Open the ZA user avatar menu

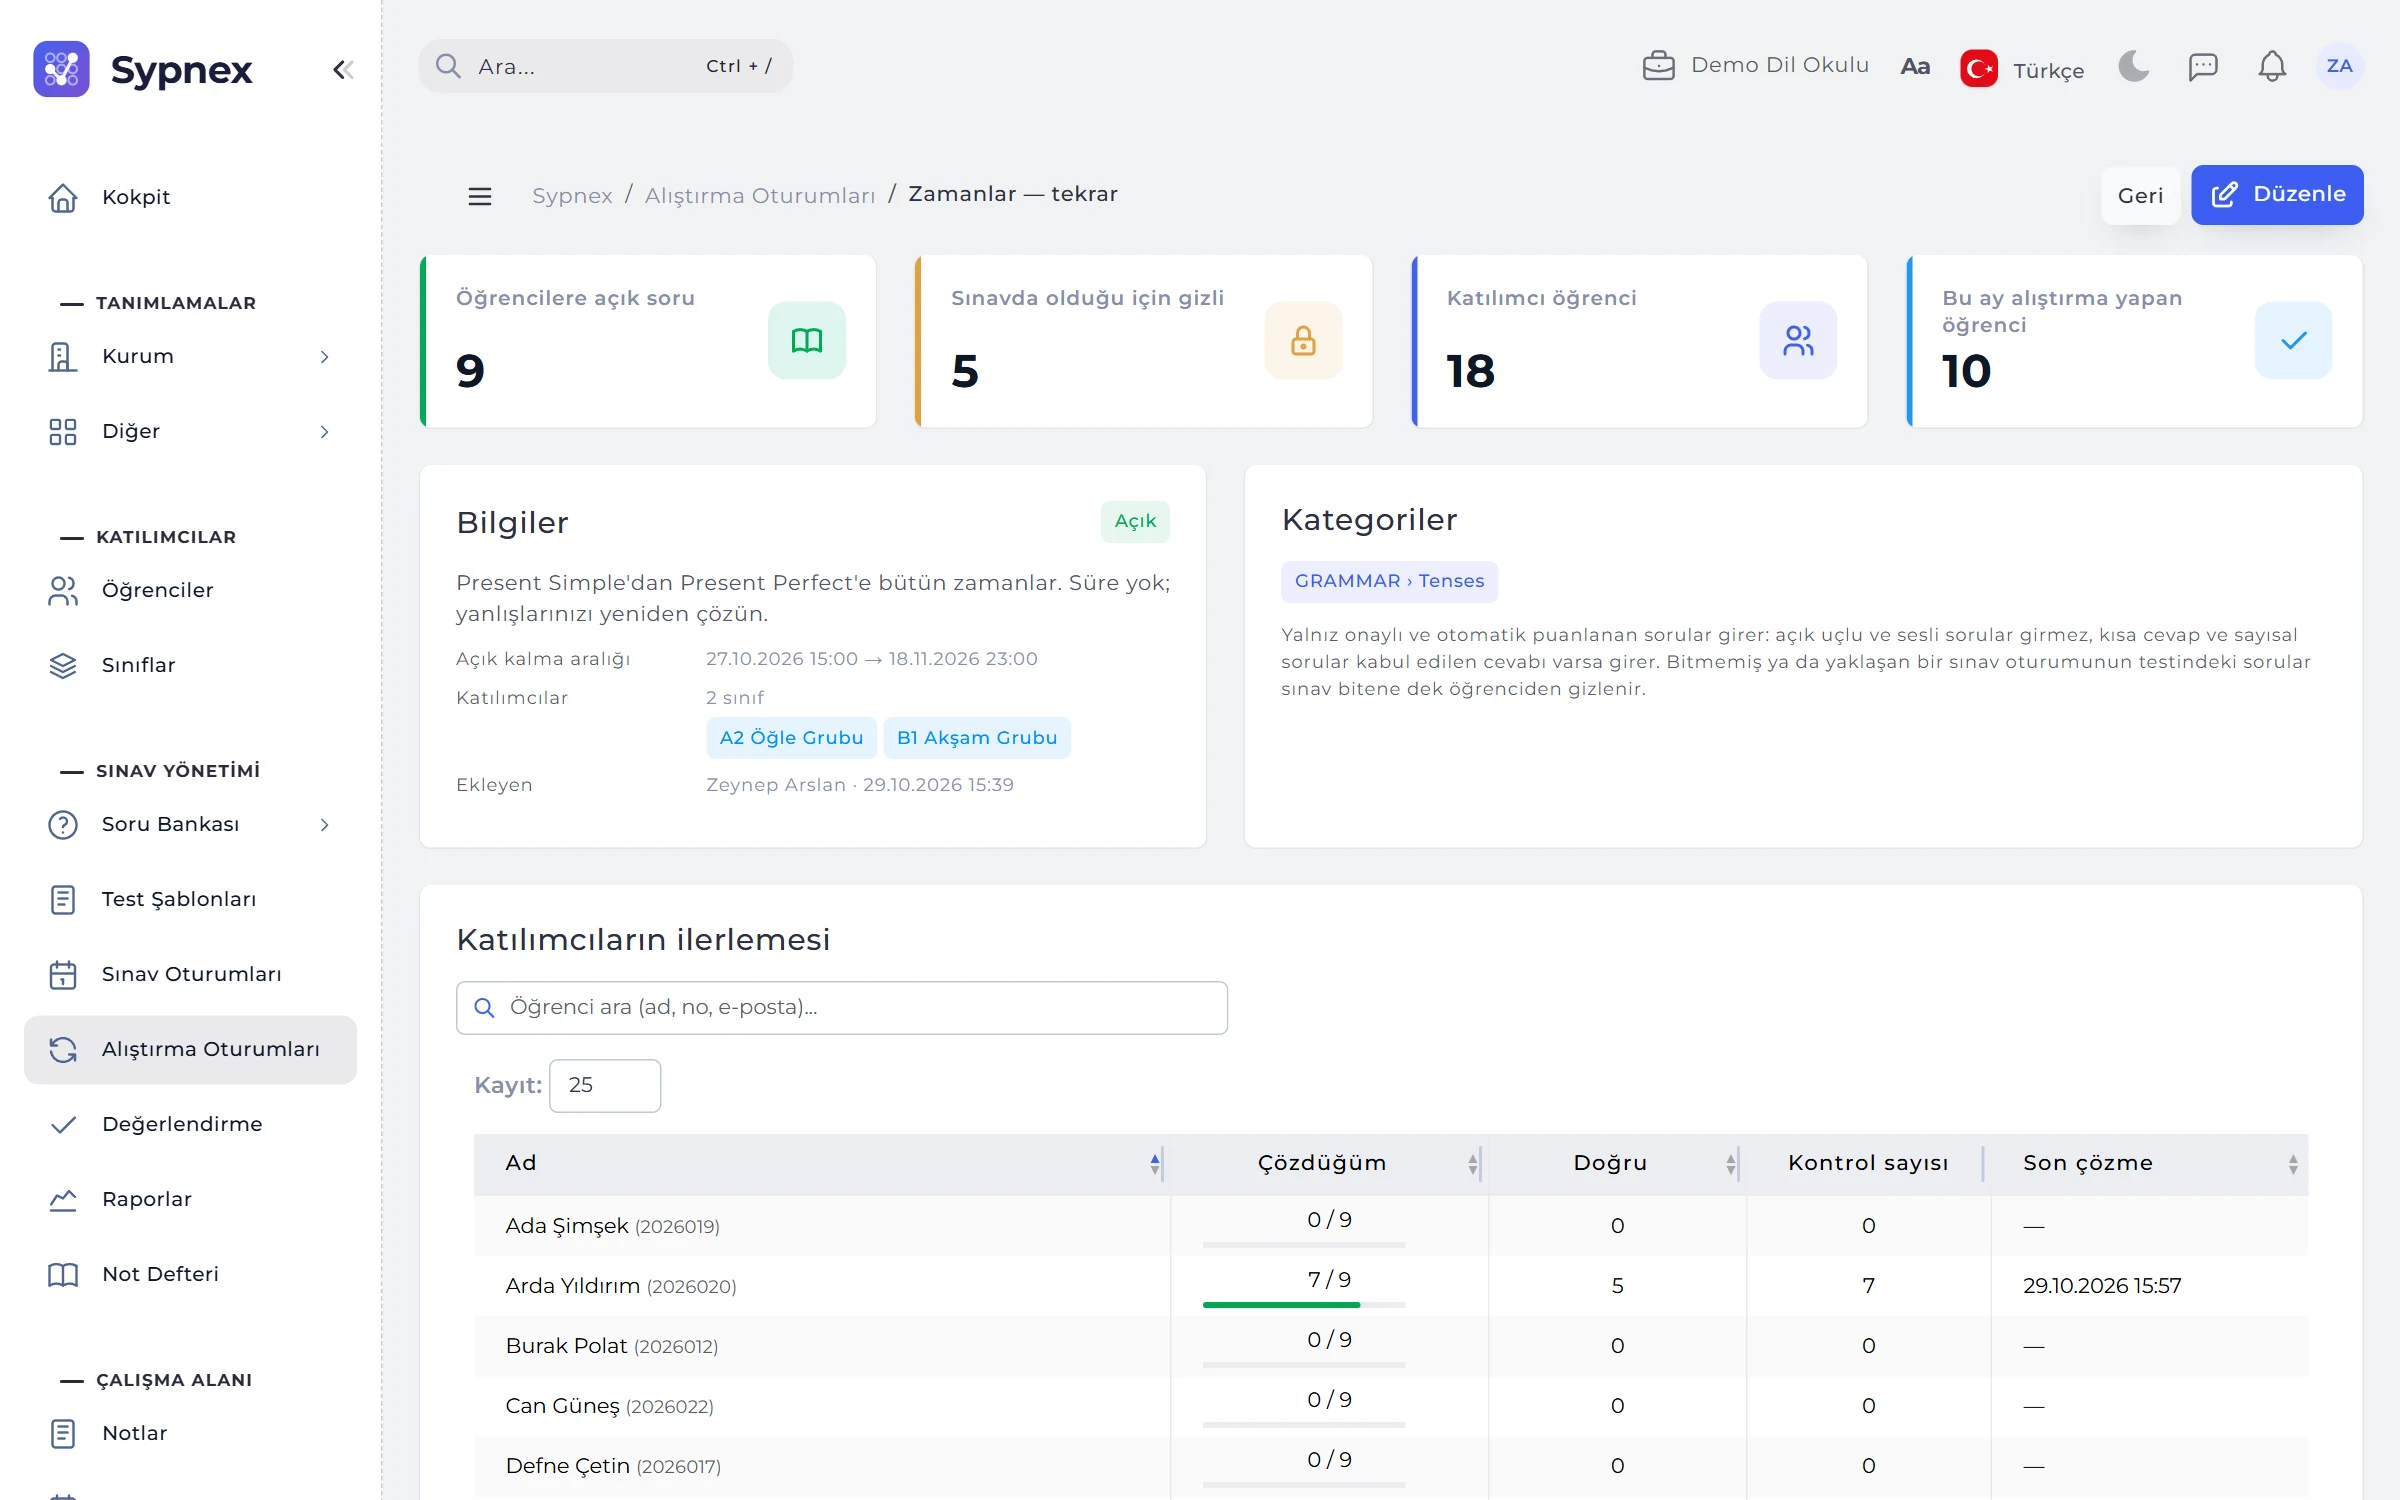click(2339, 66)
